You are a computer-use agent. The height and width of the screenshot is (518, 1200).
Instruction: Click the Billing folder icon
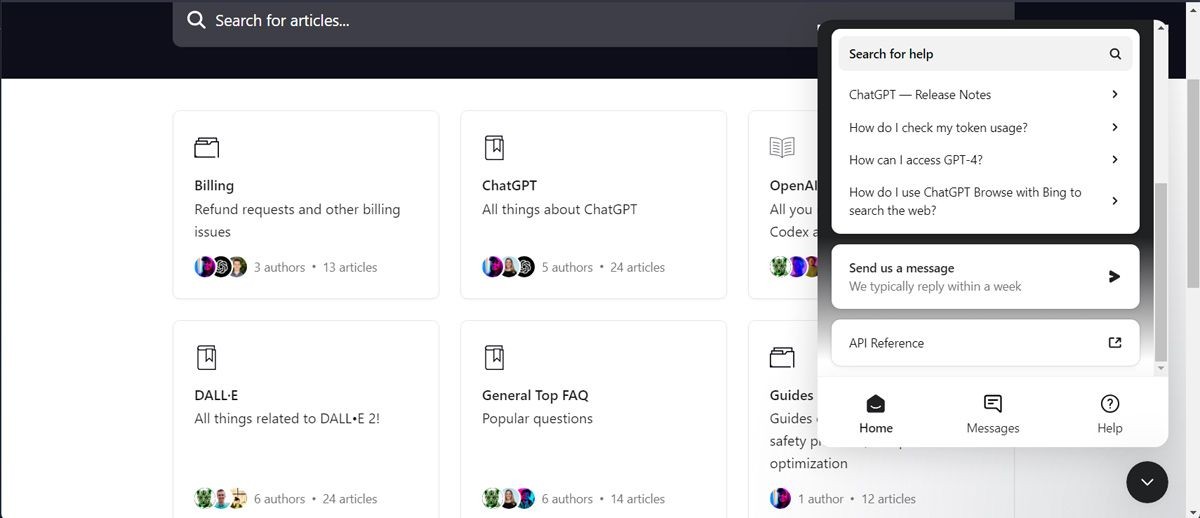click(206, 148)
